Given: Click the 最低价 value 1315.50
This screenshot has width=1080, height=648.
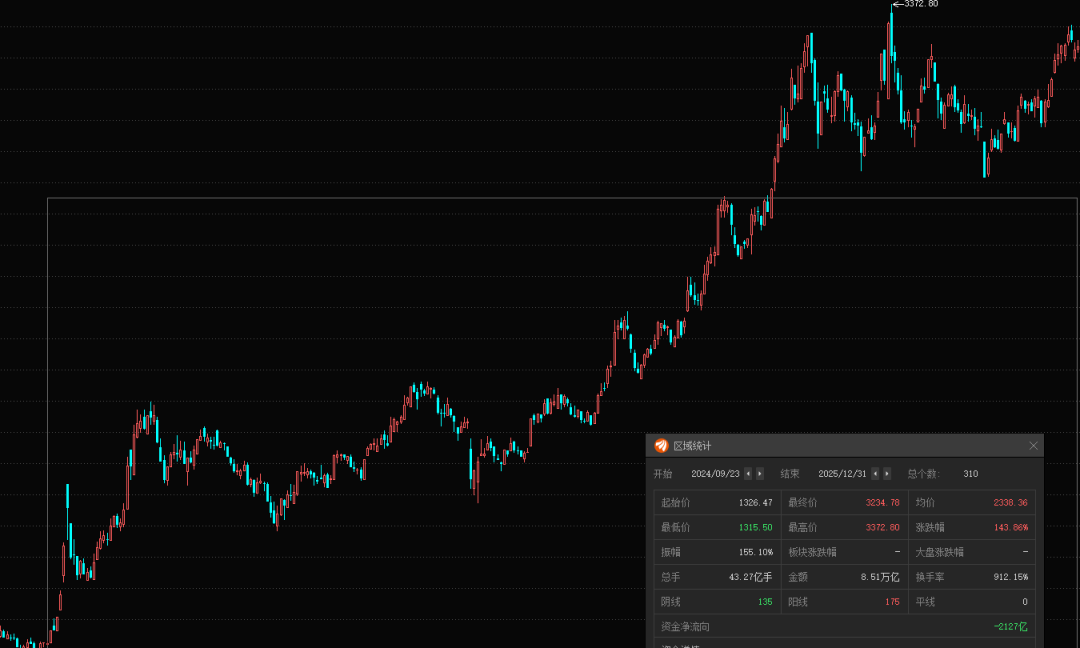Looking at the screenshot, I should [x=755, y=527].
